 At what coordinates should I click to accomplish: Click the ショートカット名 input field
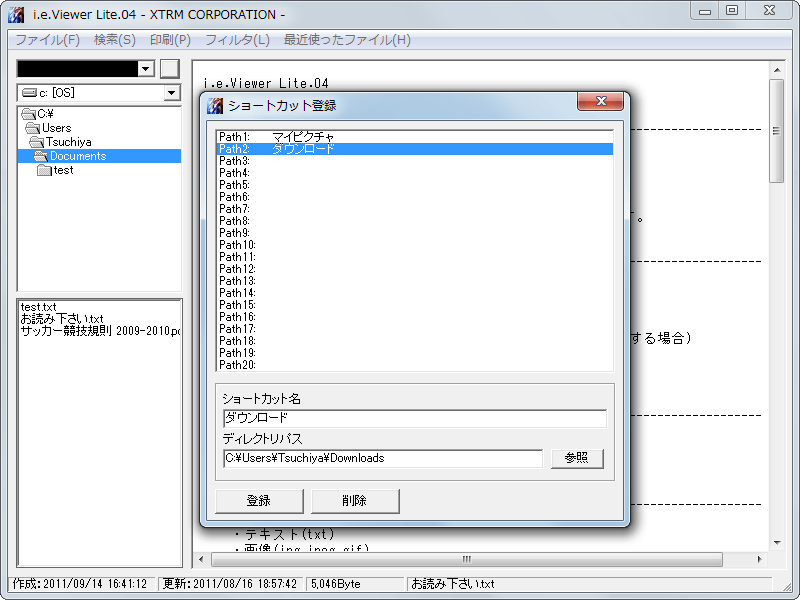point(415,418)
